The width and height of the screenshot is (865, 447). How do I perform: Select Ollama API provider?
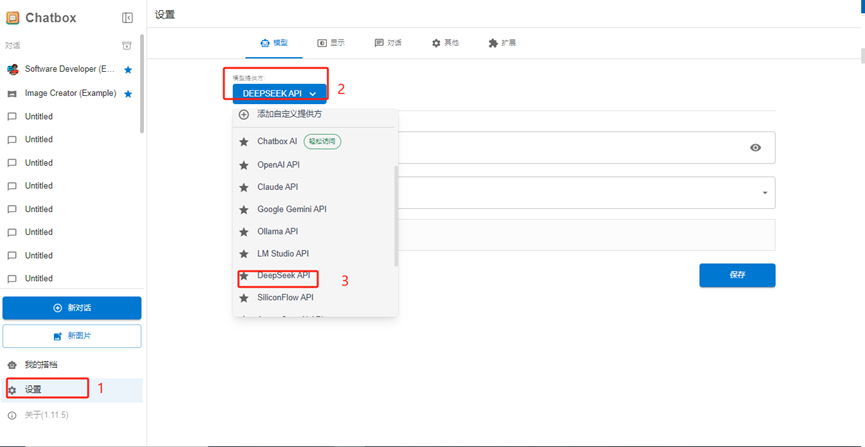pyautogui.click(x=315, y=231)
